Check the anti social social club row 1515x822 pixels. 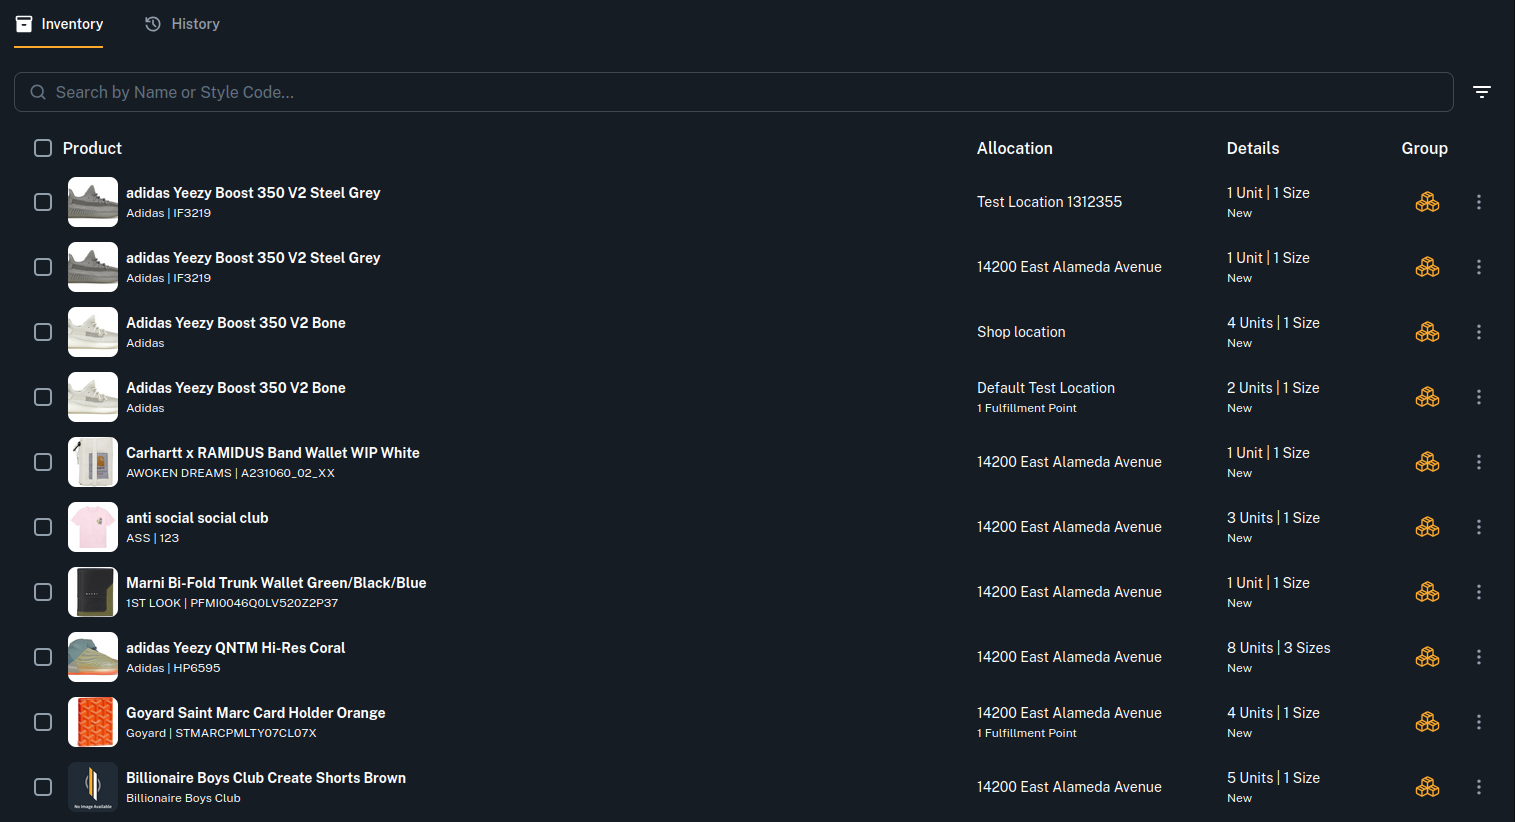coord(43,527)
